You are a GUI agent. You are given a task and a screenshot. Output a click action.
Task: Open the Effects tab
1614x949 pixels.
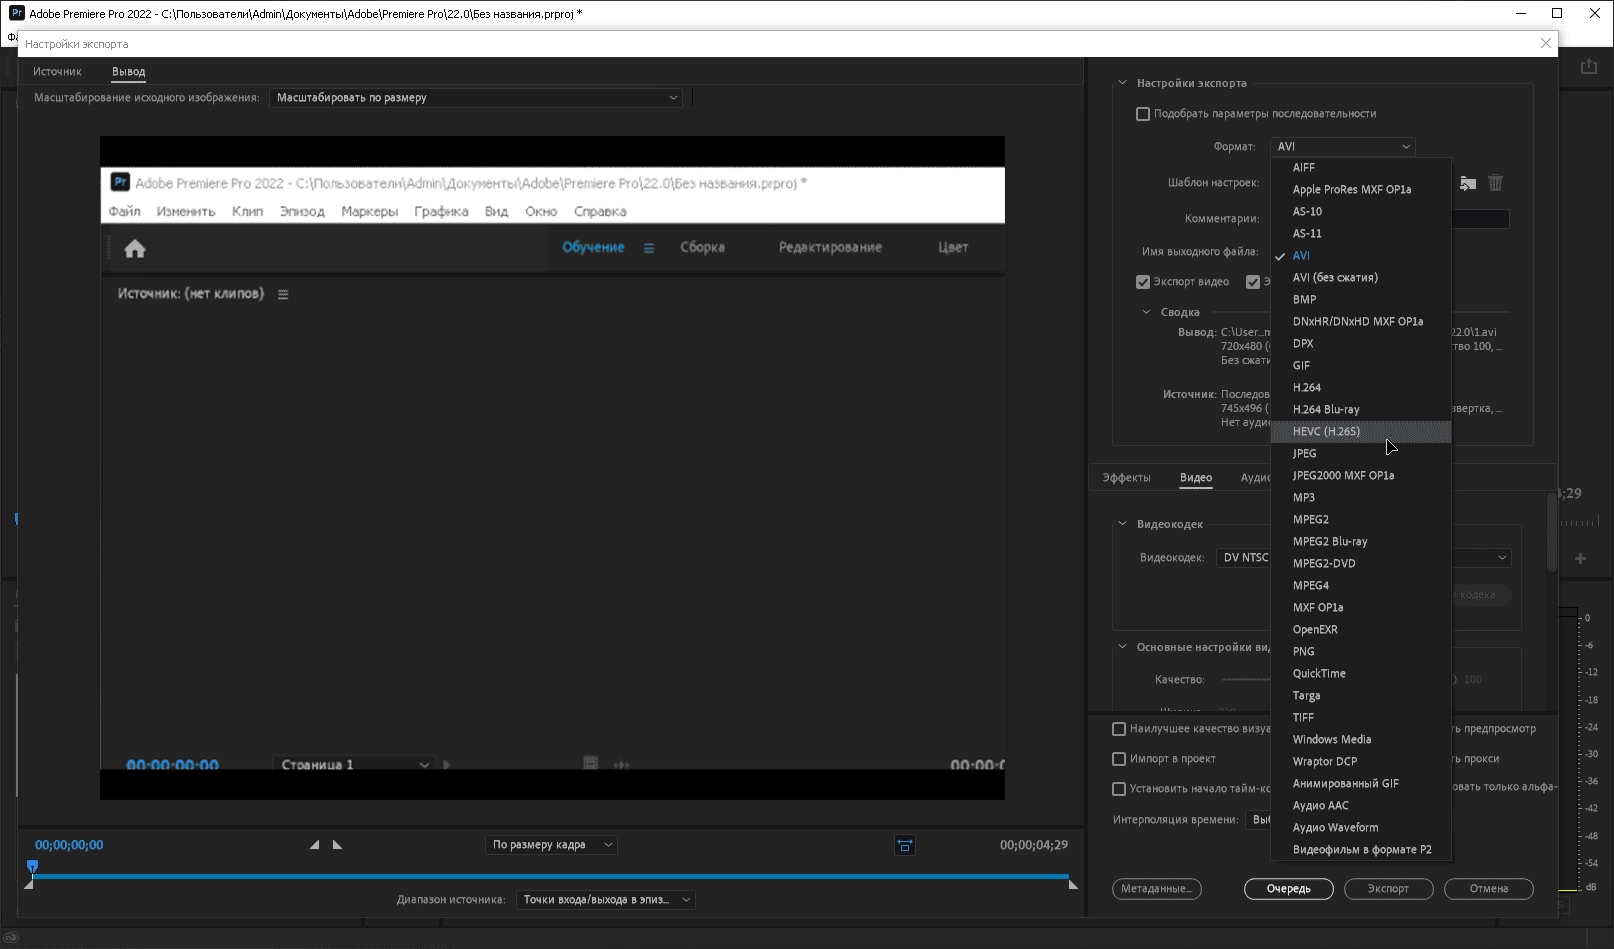pos(1126,478)
